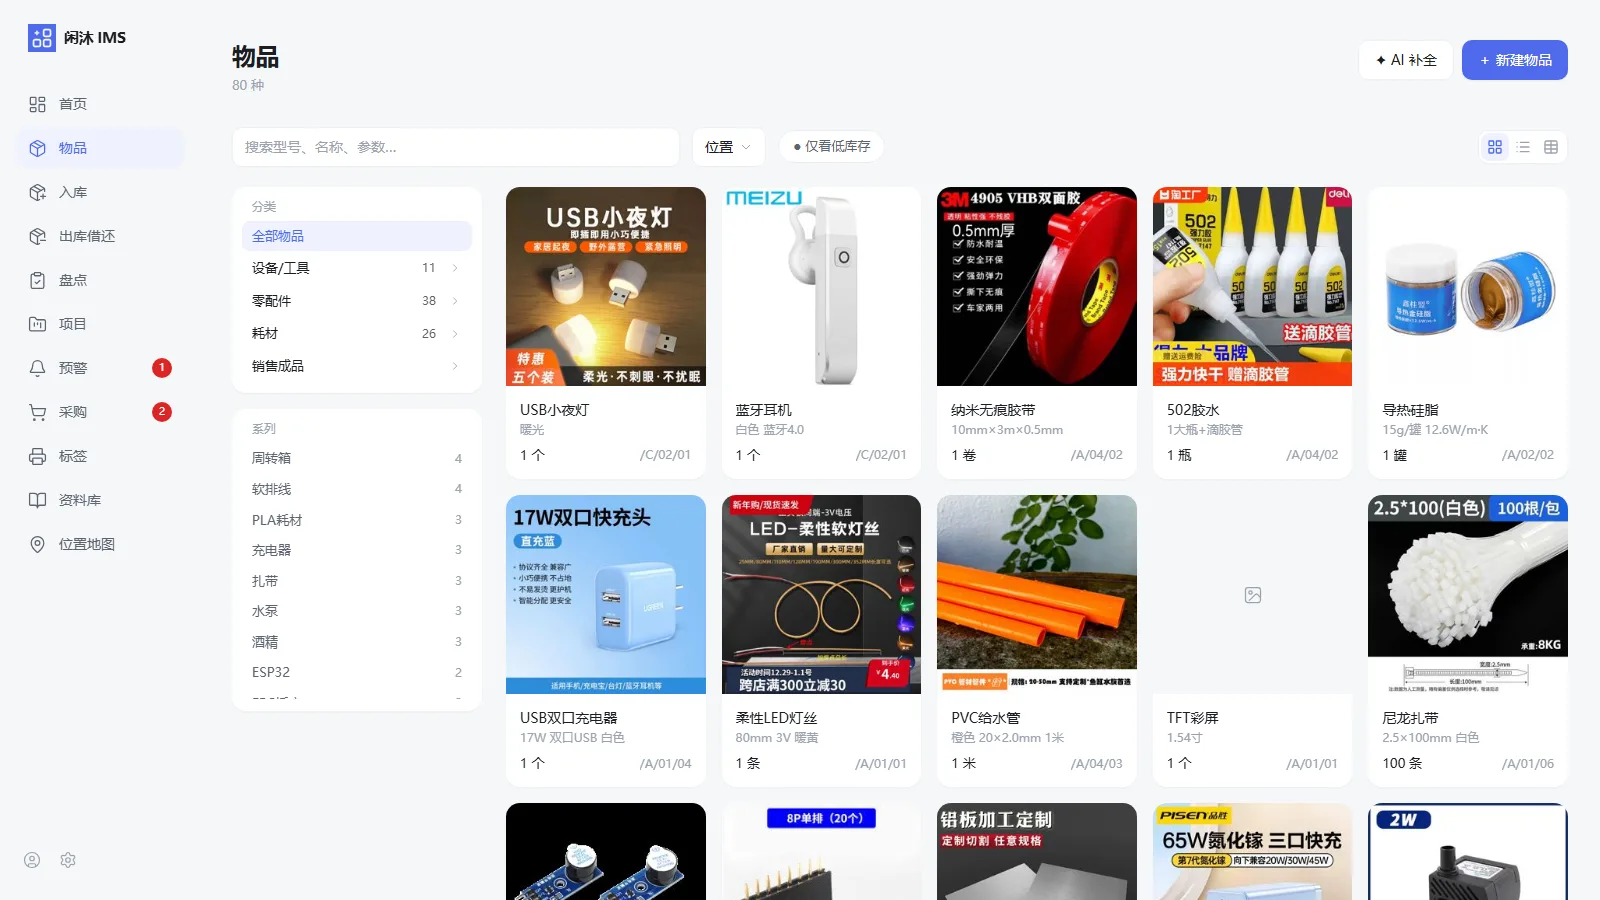Open the settings gear icon
This screenshot has width=1600, height=900.
[x=68, y=860]
